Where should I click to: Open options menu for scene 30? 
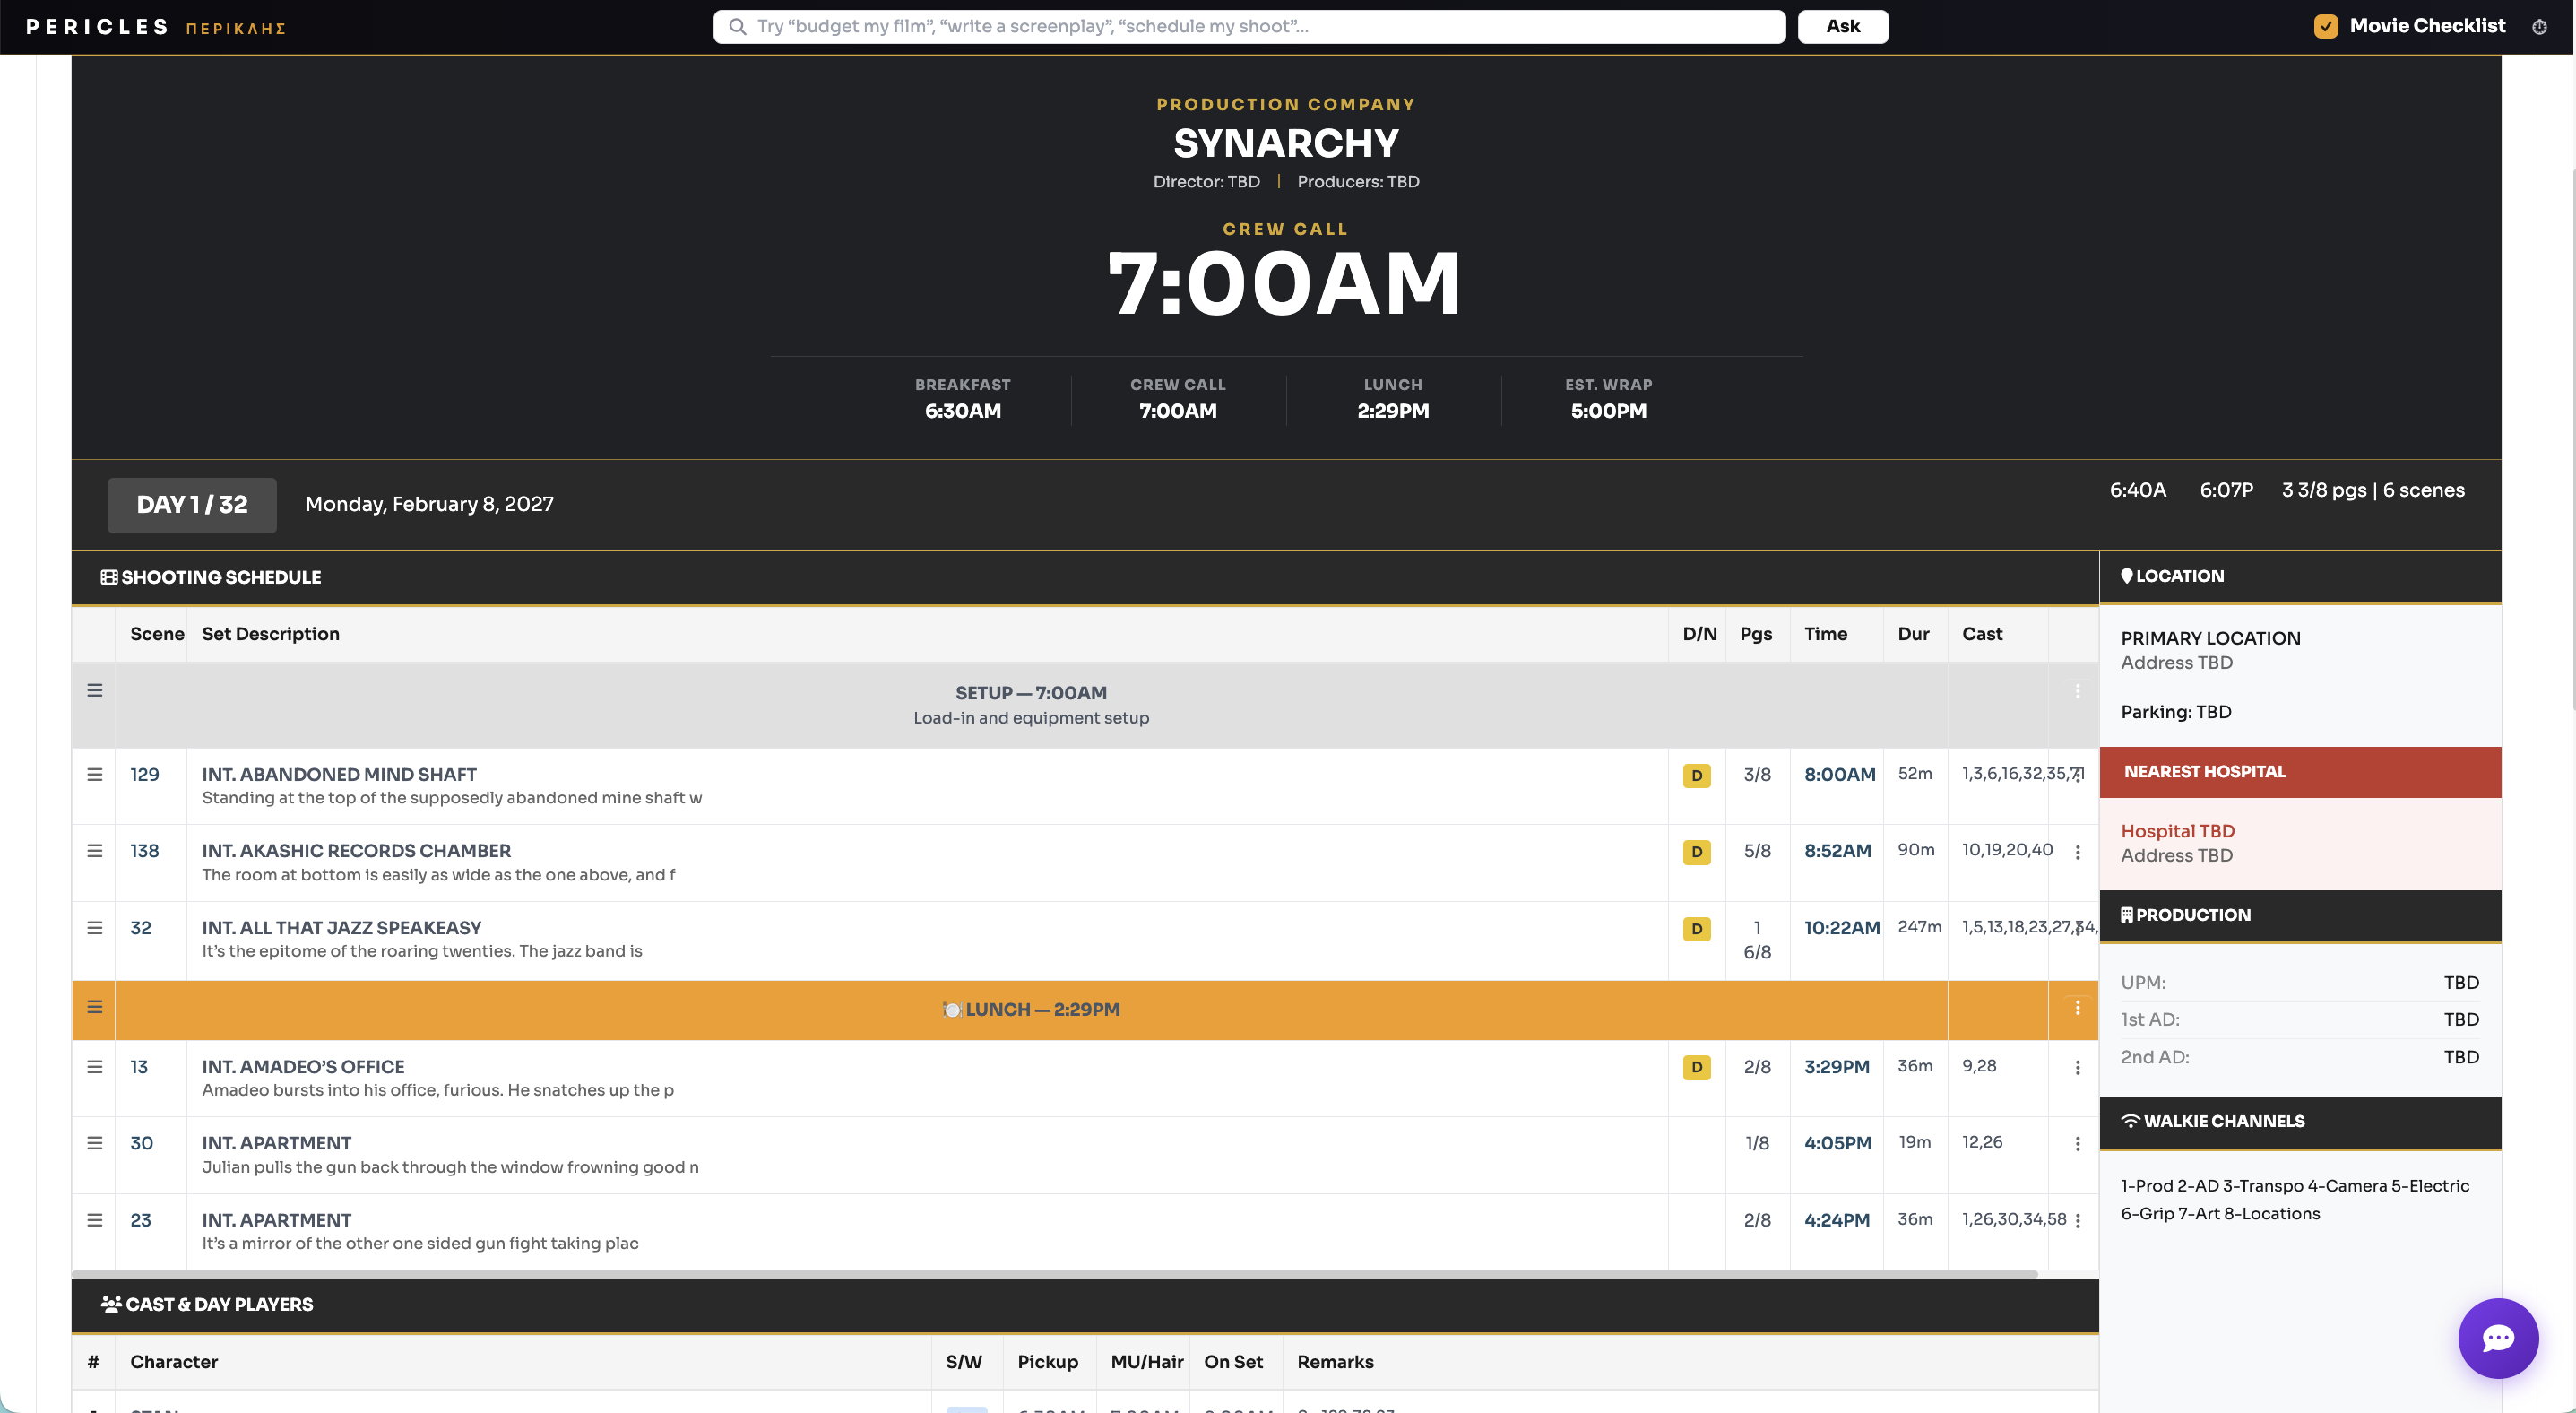(x=2077, y=1144)
